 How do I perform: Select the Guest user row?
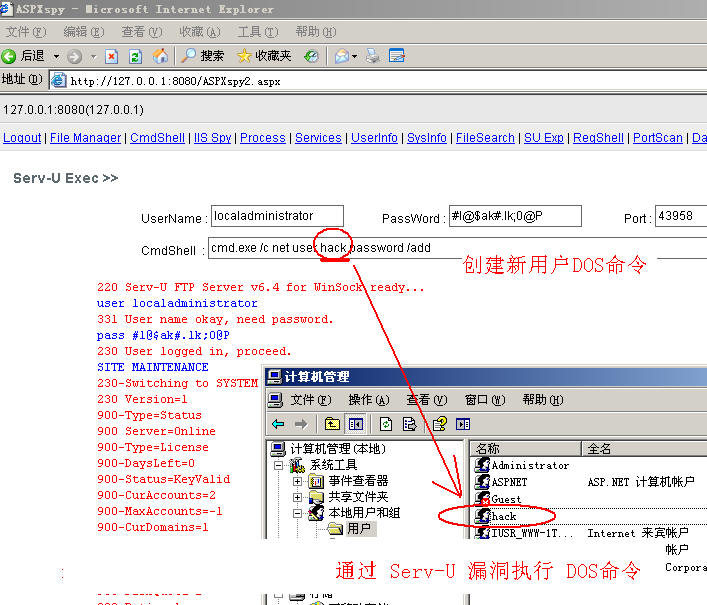point(498,499)
